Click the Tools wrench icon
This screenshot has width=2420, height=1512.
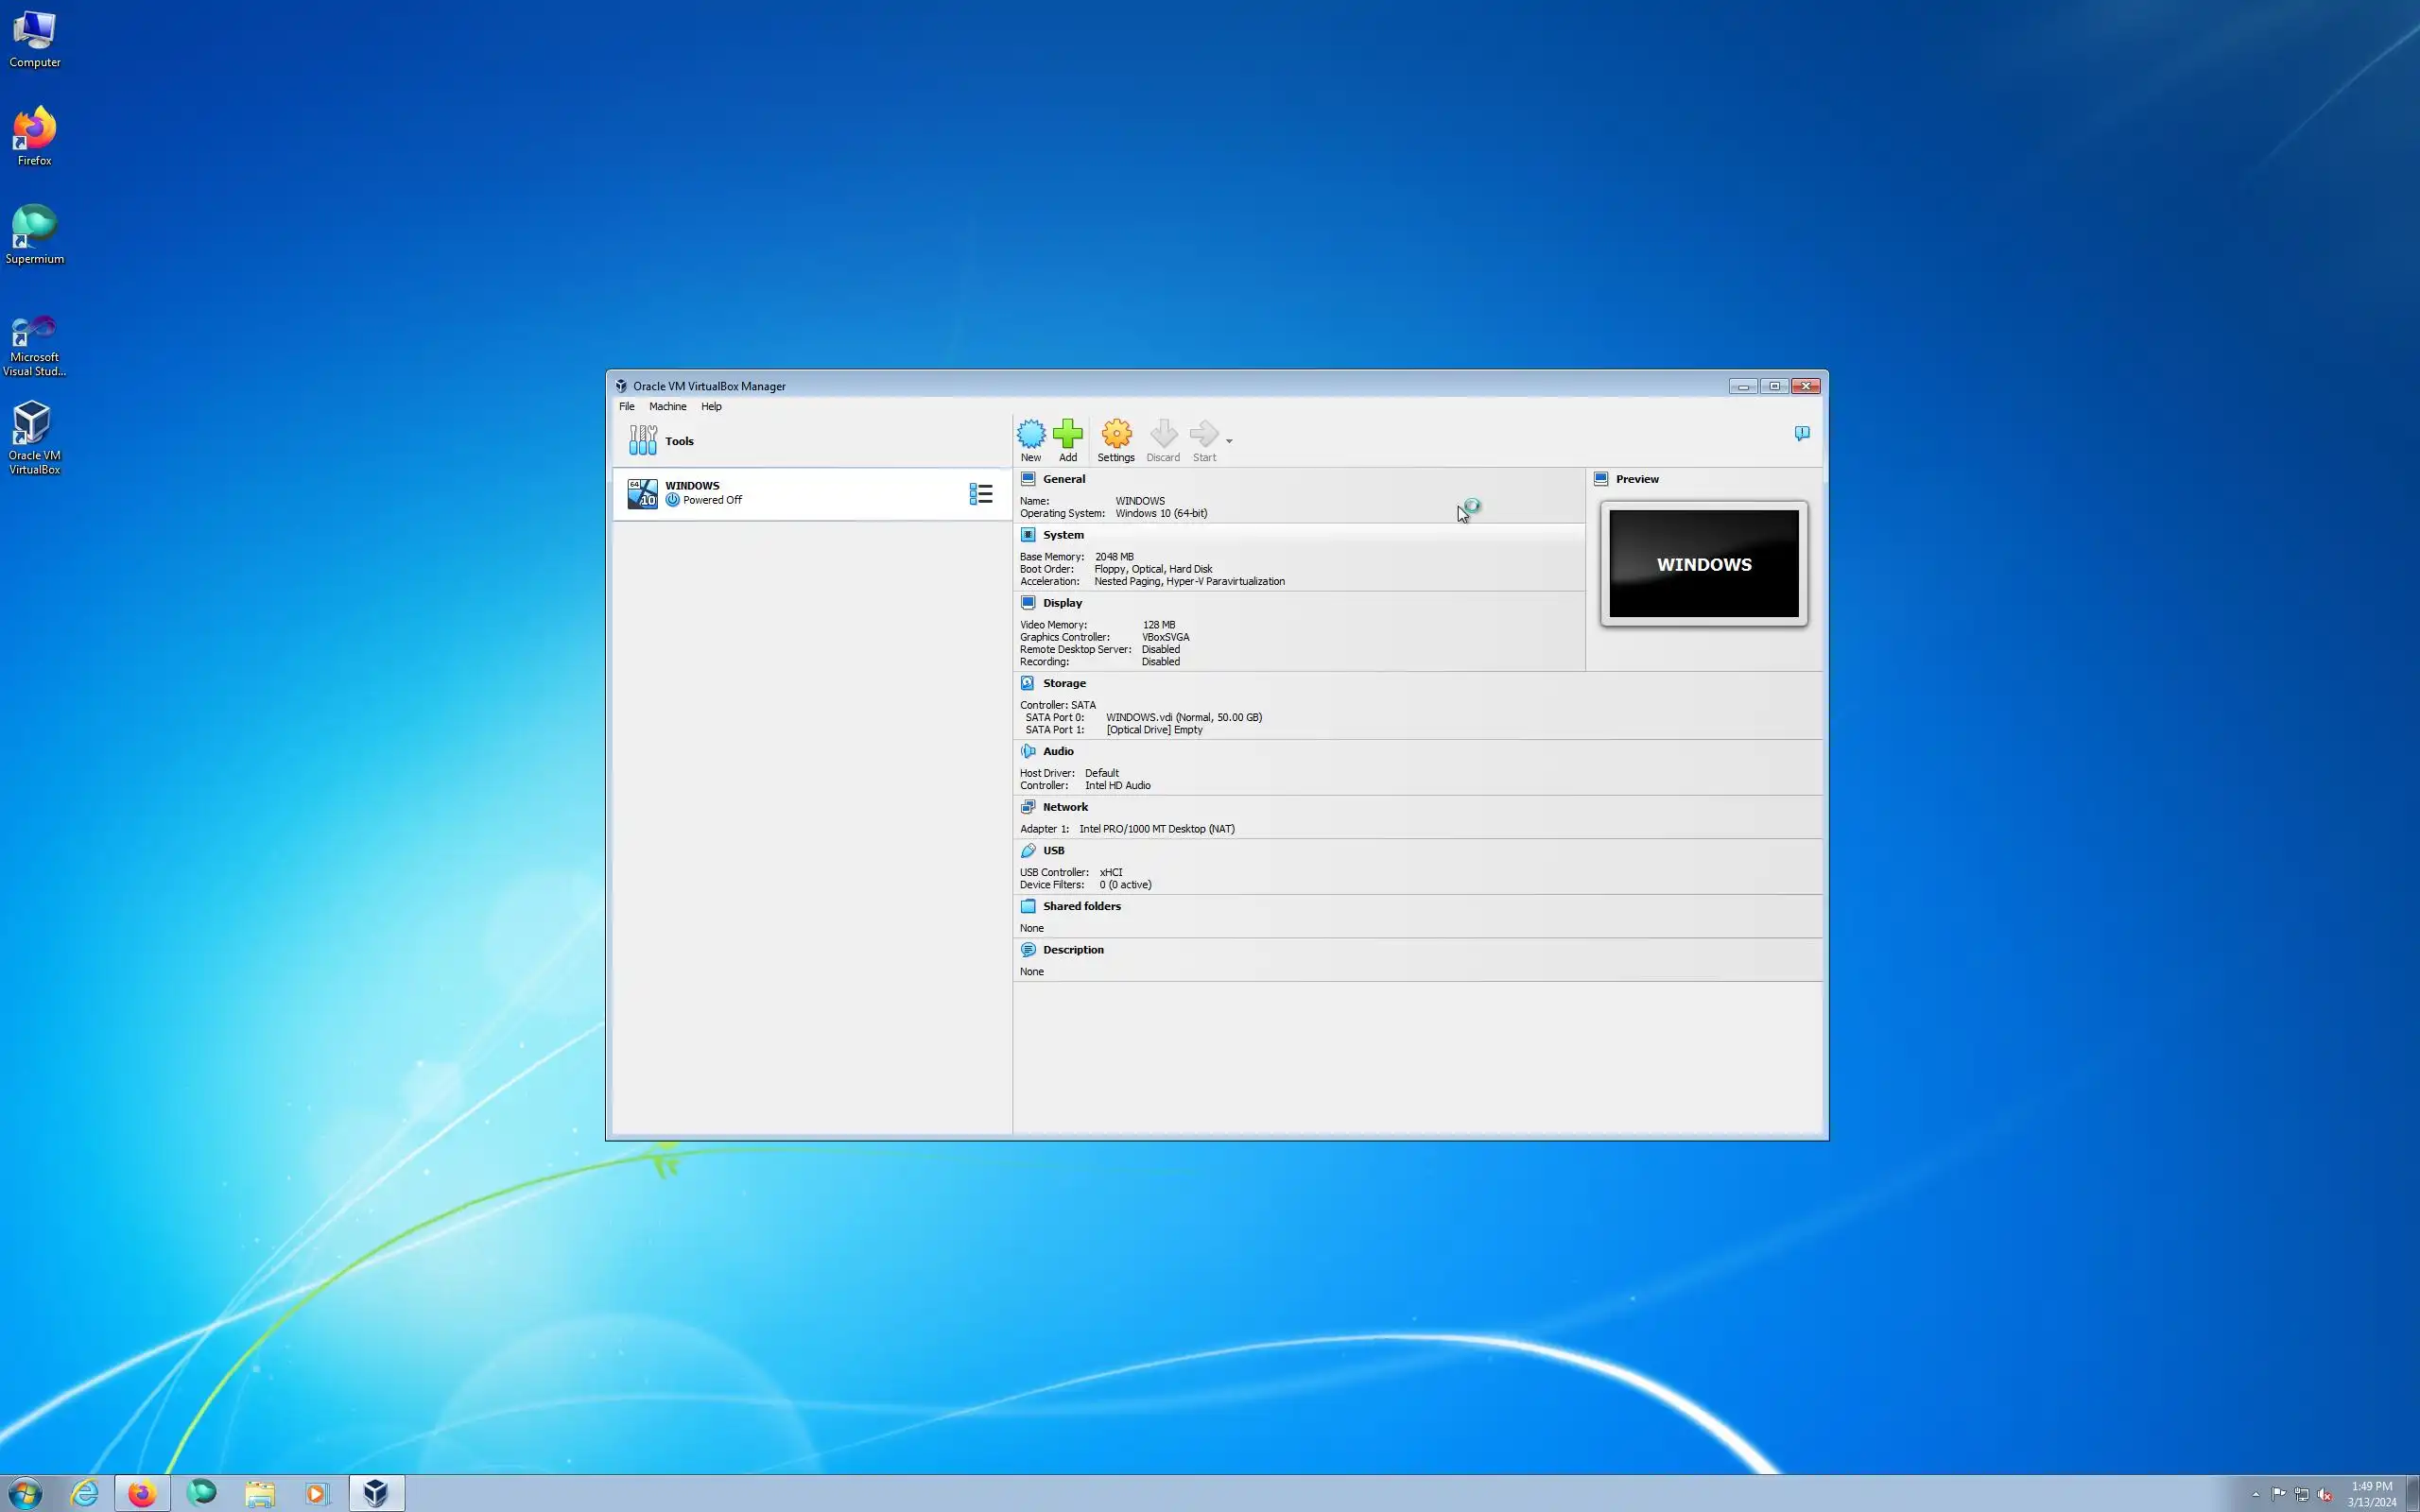[643, 440]
